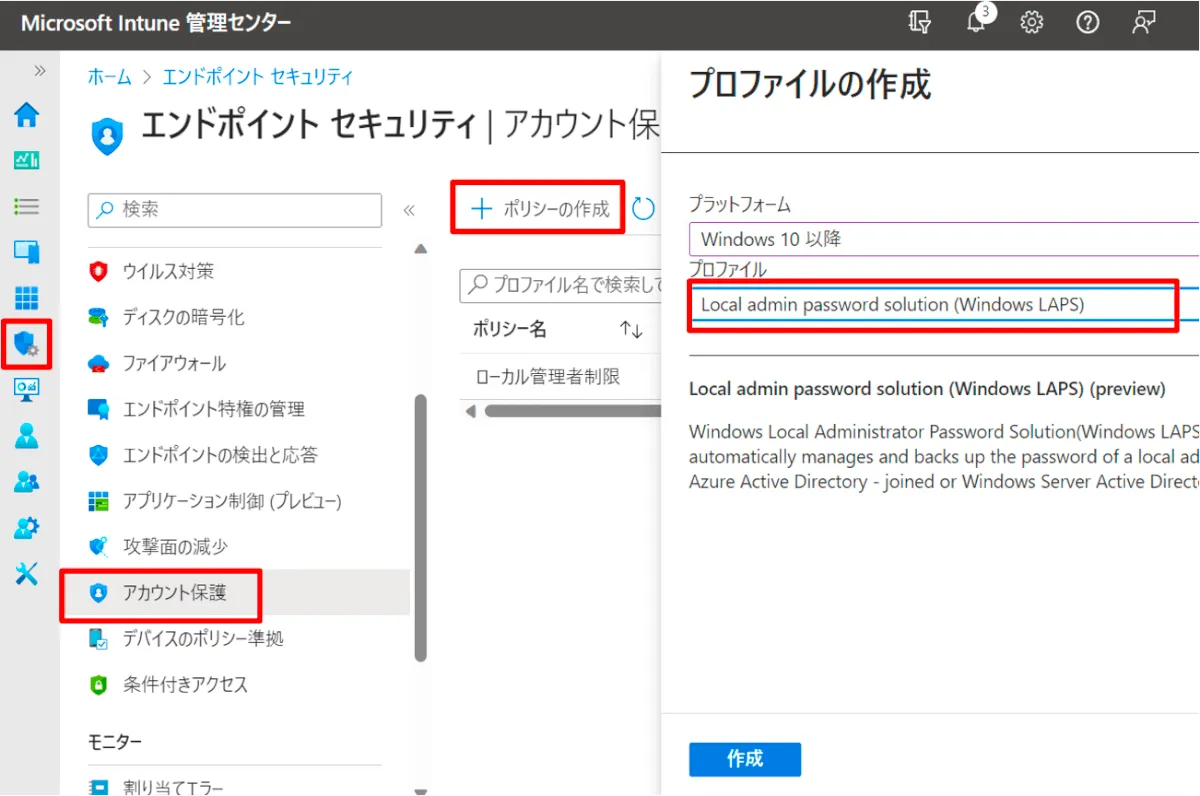
Task: Open the Reports monitor icon
Action: click(x=27, y=389)
